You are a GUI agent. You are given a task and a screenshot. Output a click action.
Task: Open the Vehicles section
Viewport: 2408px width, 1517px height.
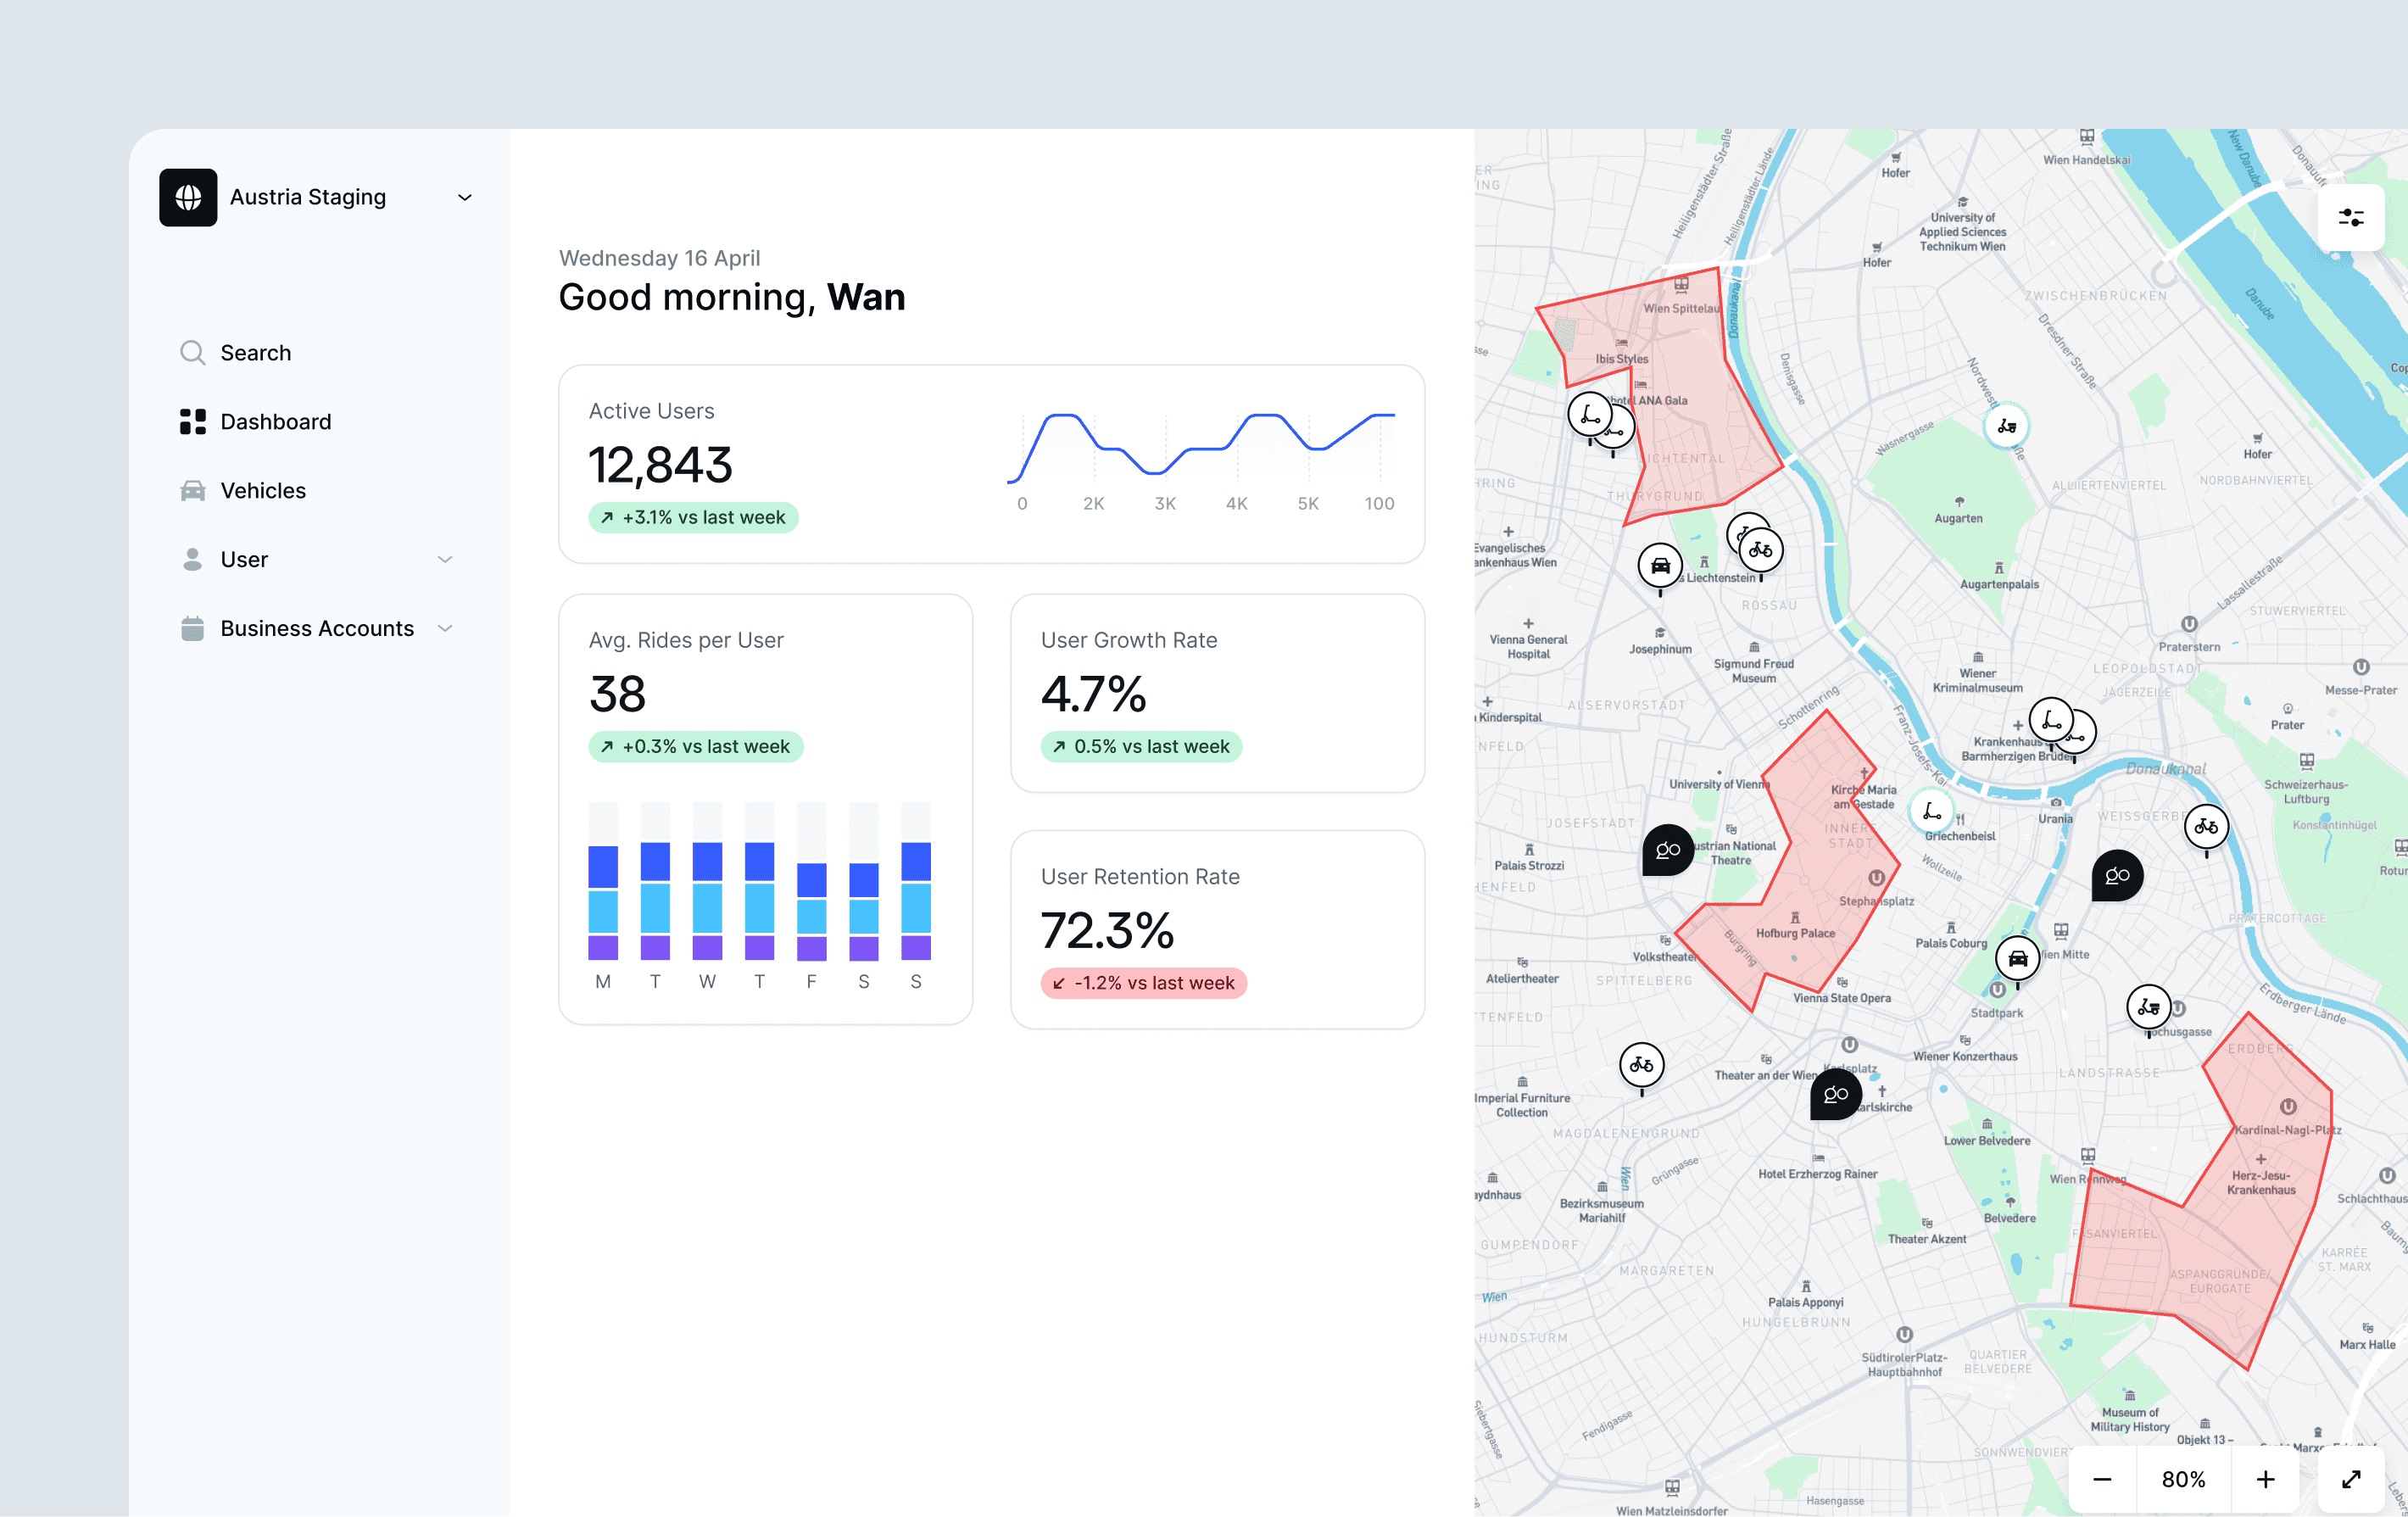tap(263, 490)
